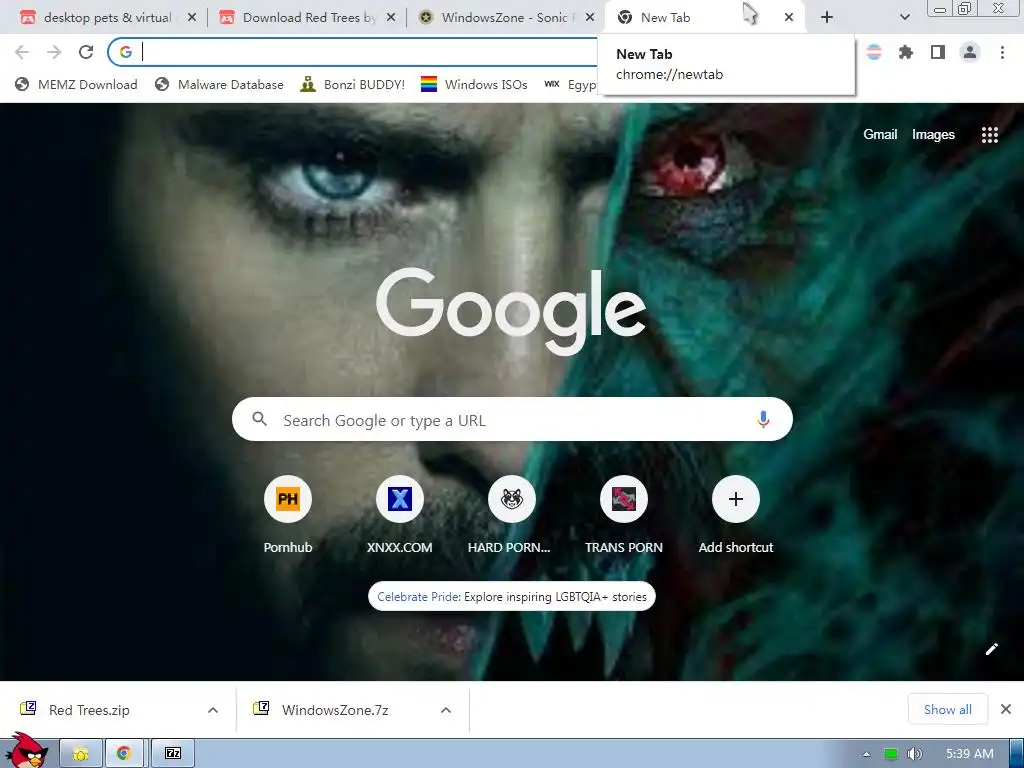Click the green network tray icon
Screen dimensions: 1024x768
point(891,754)
